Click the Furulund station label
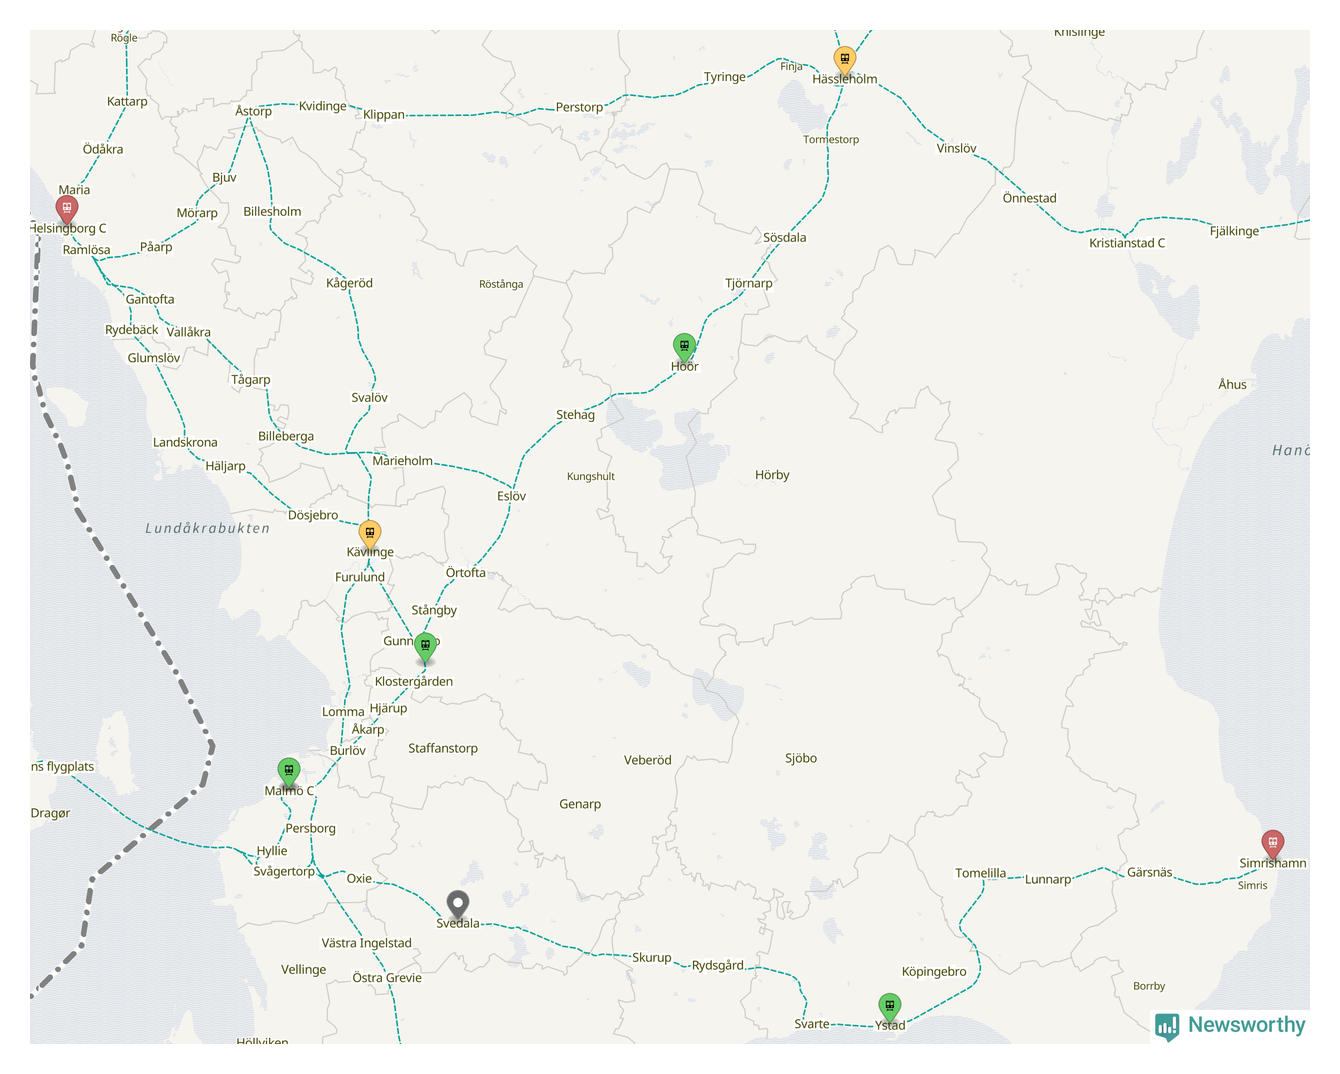The width and height of the screenshot is (1340, 1074). point(360,577)
